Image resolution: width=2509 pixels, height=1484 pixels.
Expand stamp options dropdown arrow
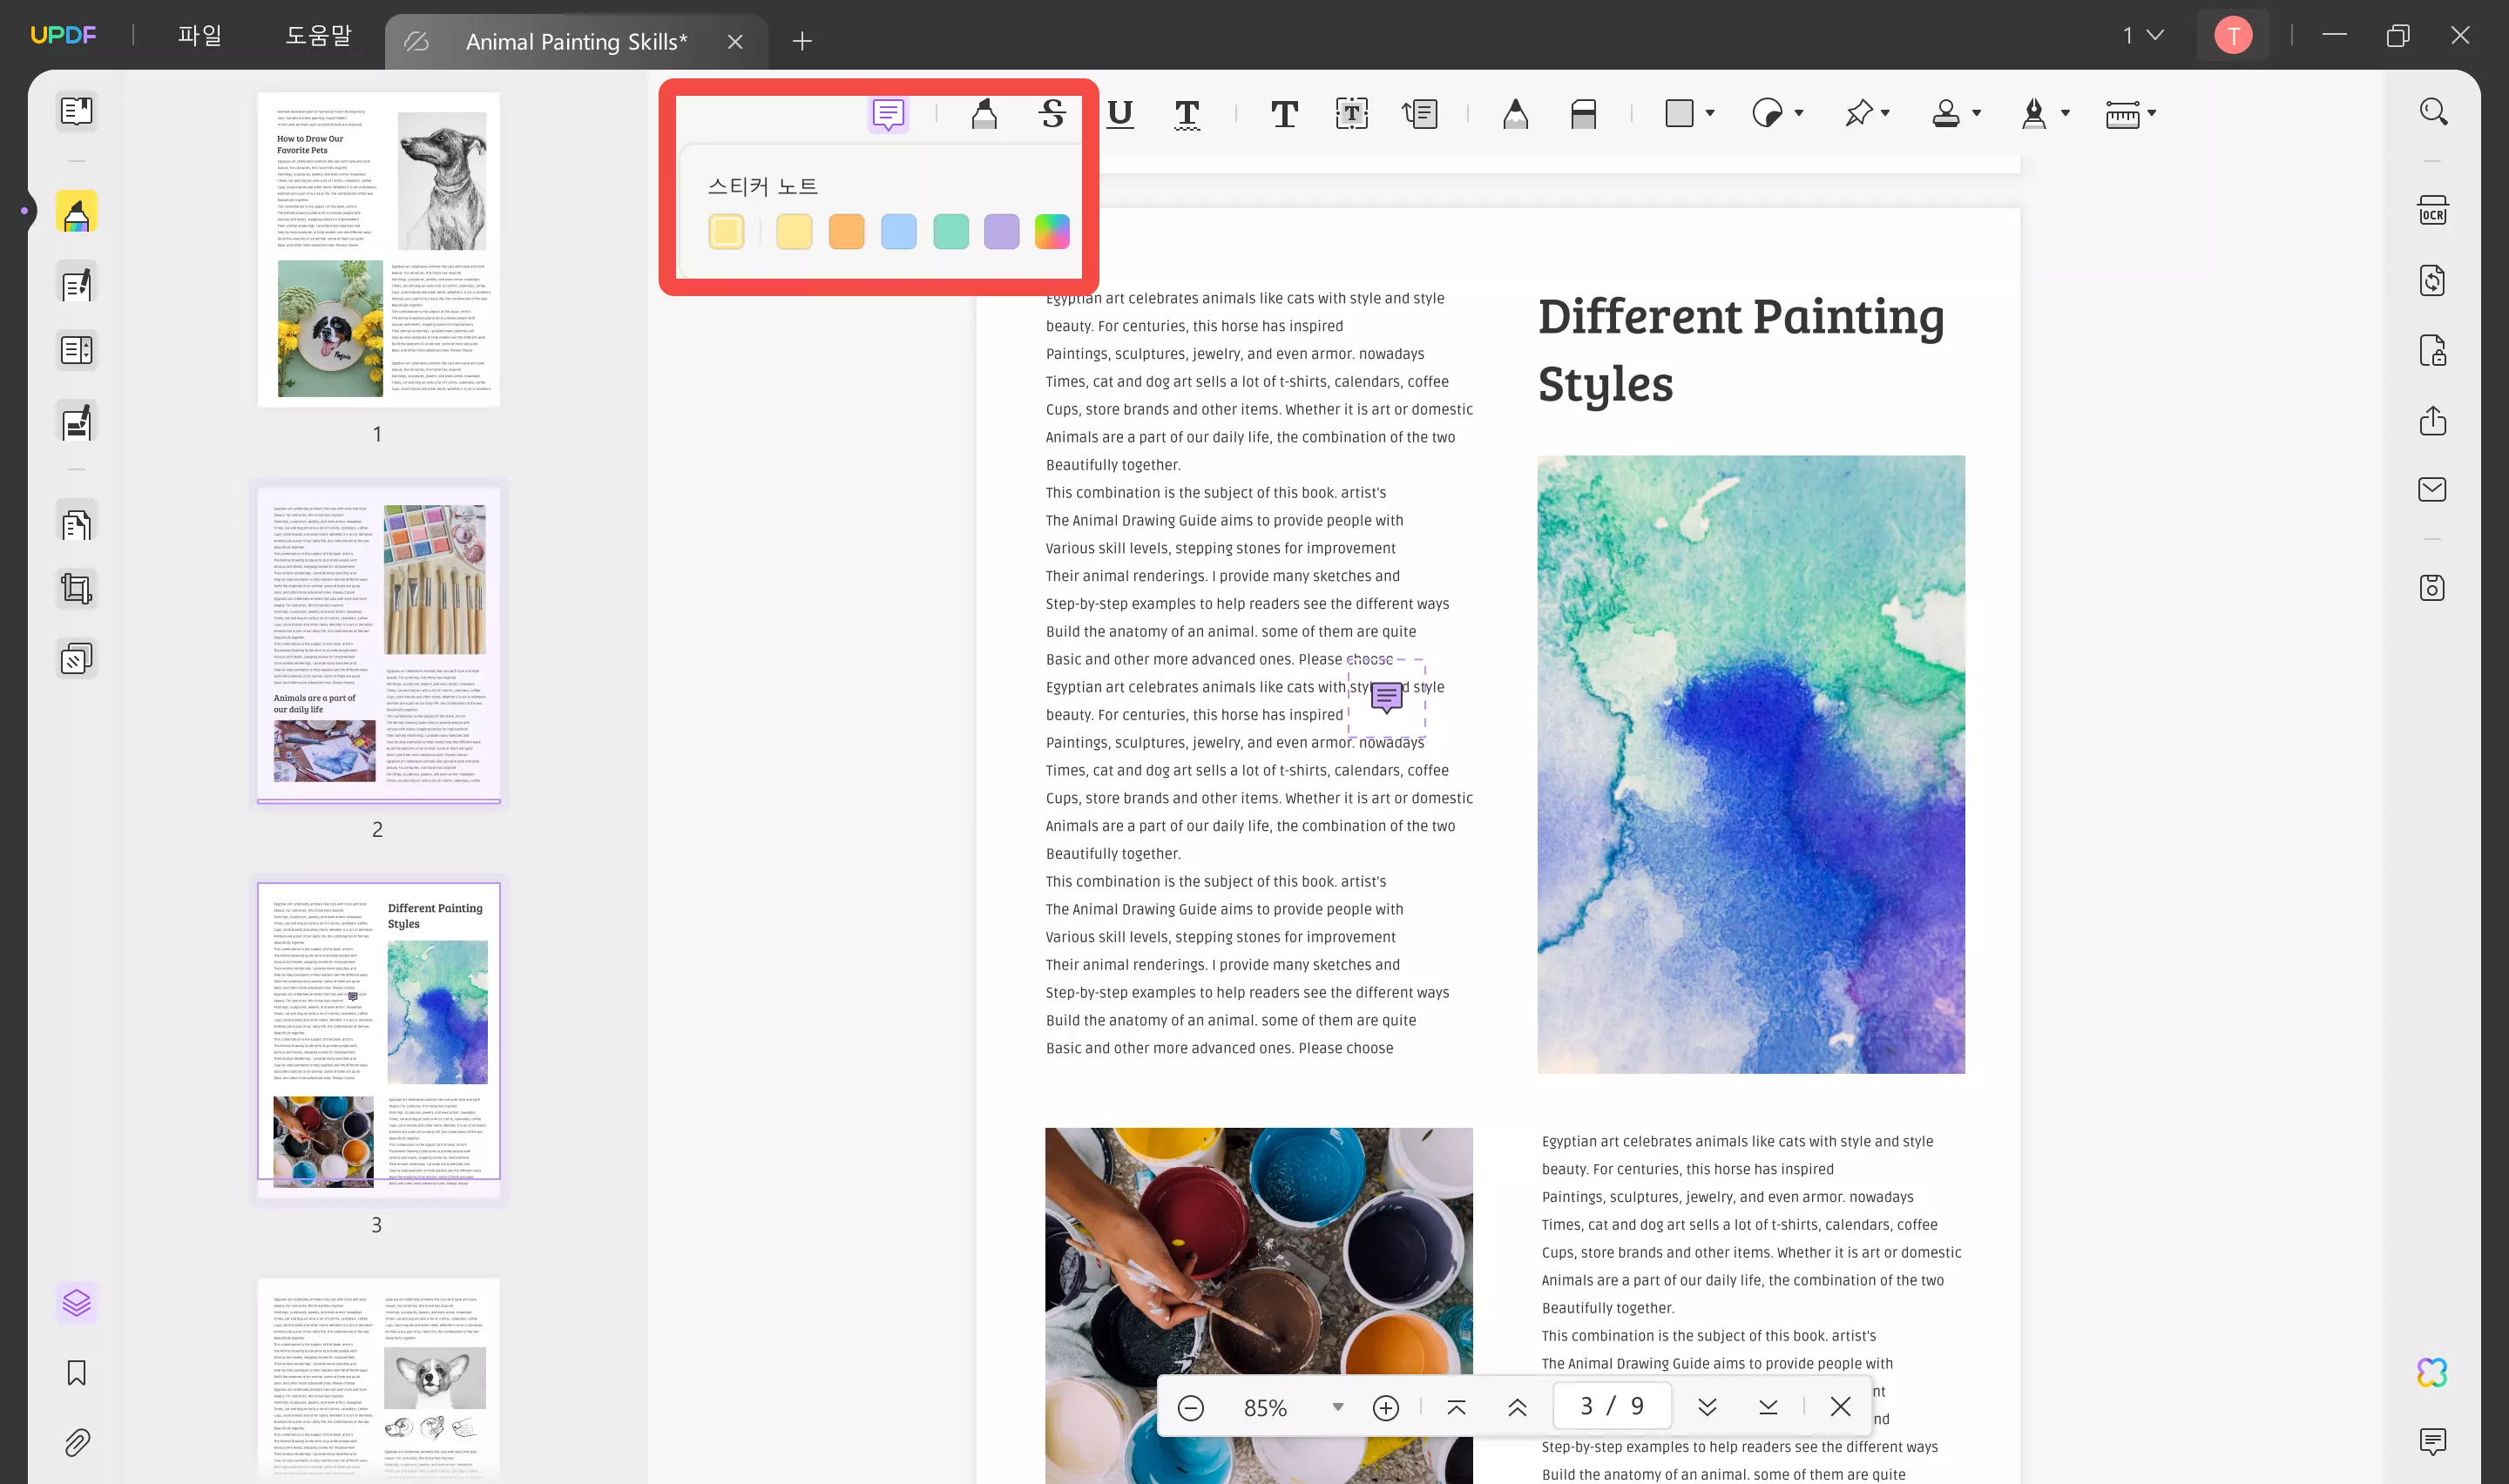(x=1977, y=114)
